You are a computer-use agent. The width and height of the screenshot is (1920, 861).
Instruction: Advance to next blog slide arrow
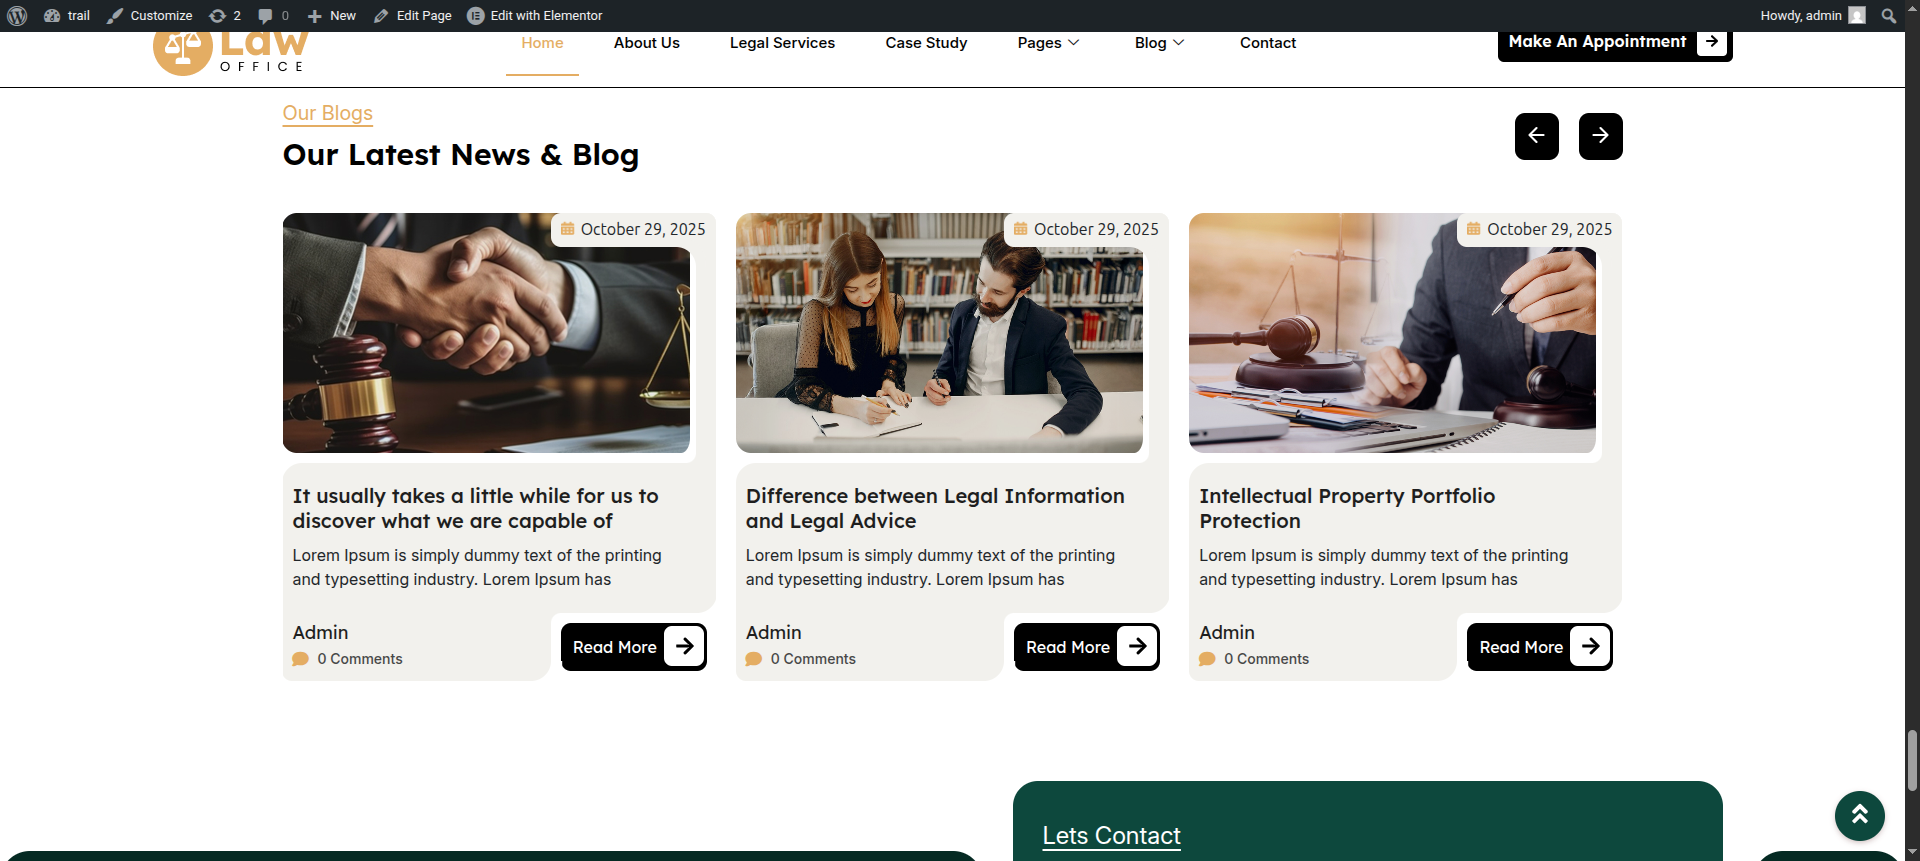1600,136
